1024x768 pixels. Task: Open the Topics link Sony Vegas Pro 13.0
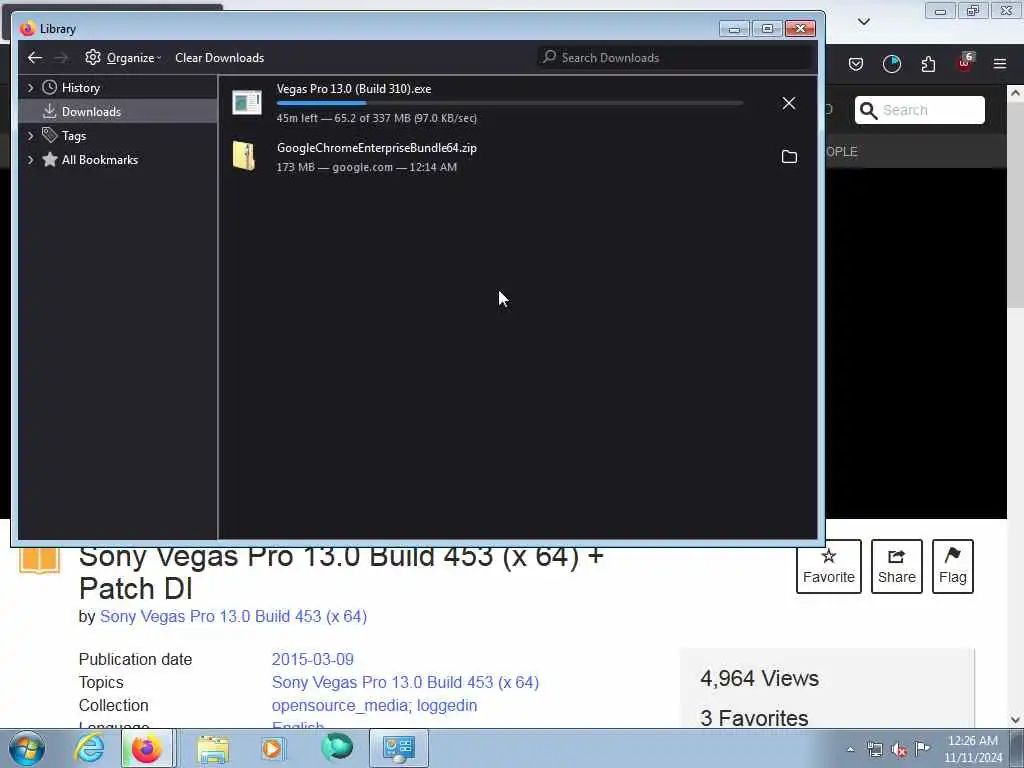tap(406, 682)
